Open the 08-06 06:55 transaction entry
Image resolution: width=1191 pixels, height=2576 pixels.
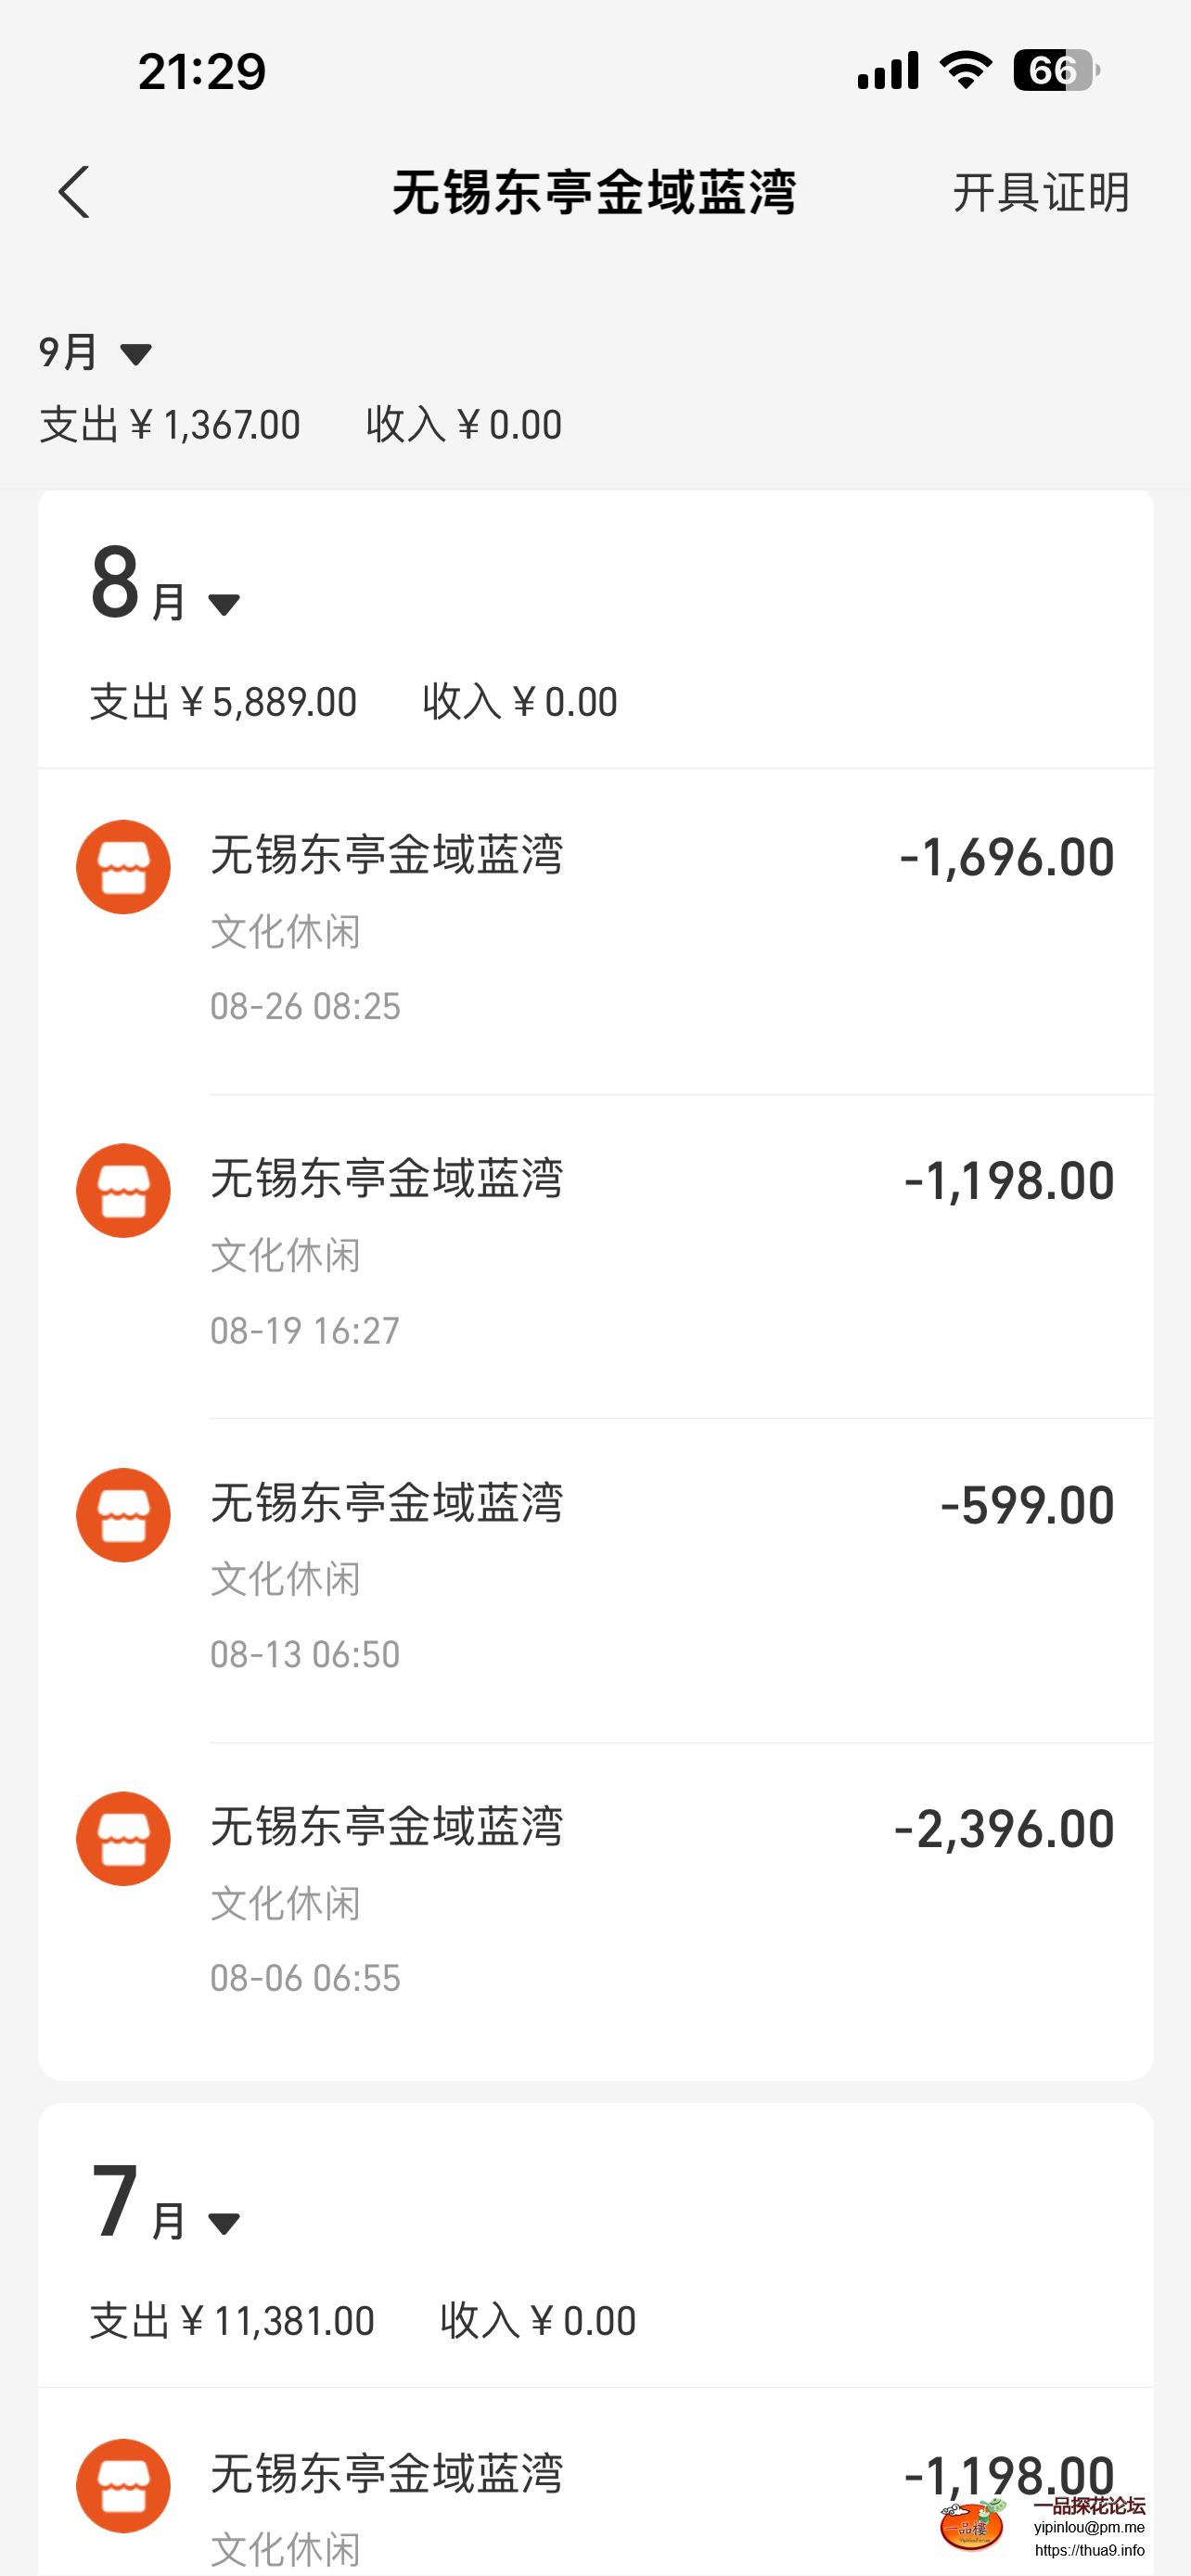pos(595,1903)
